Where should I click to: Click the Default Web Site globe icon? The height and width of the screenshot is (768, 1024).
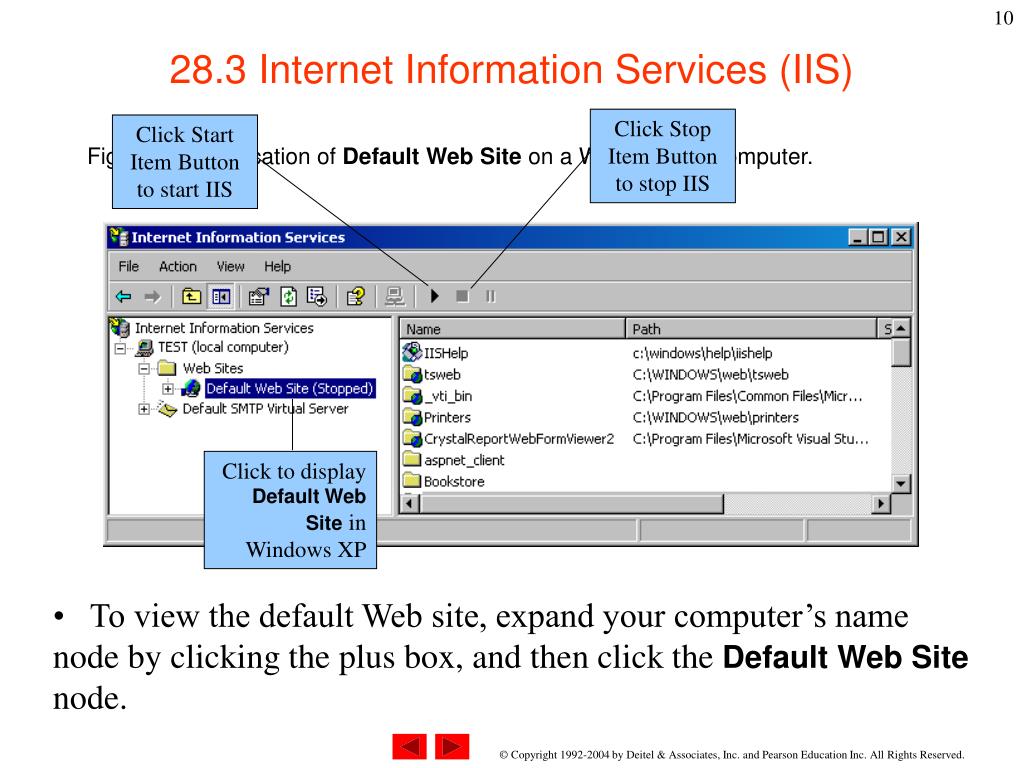click(x=191, y=389)
